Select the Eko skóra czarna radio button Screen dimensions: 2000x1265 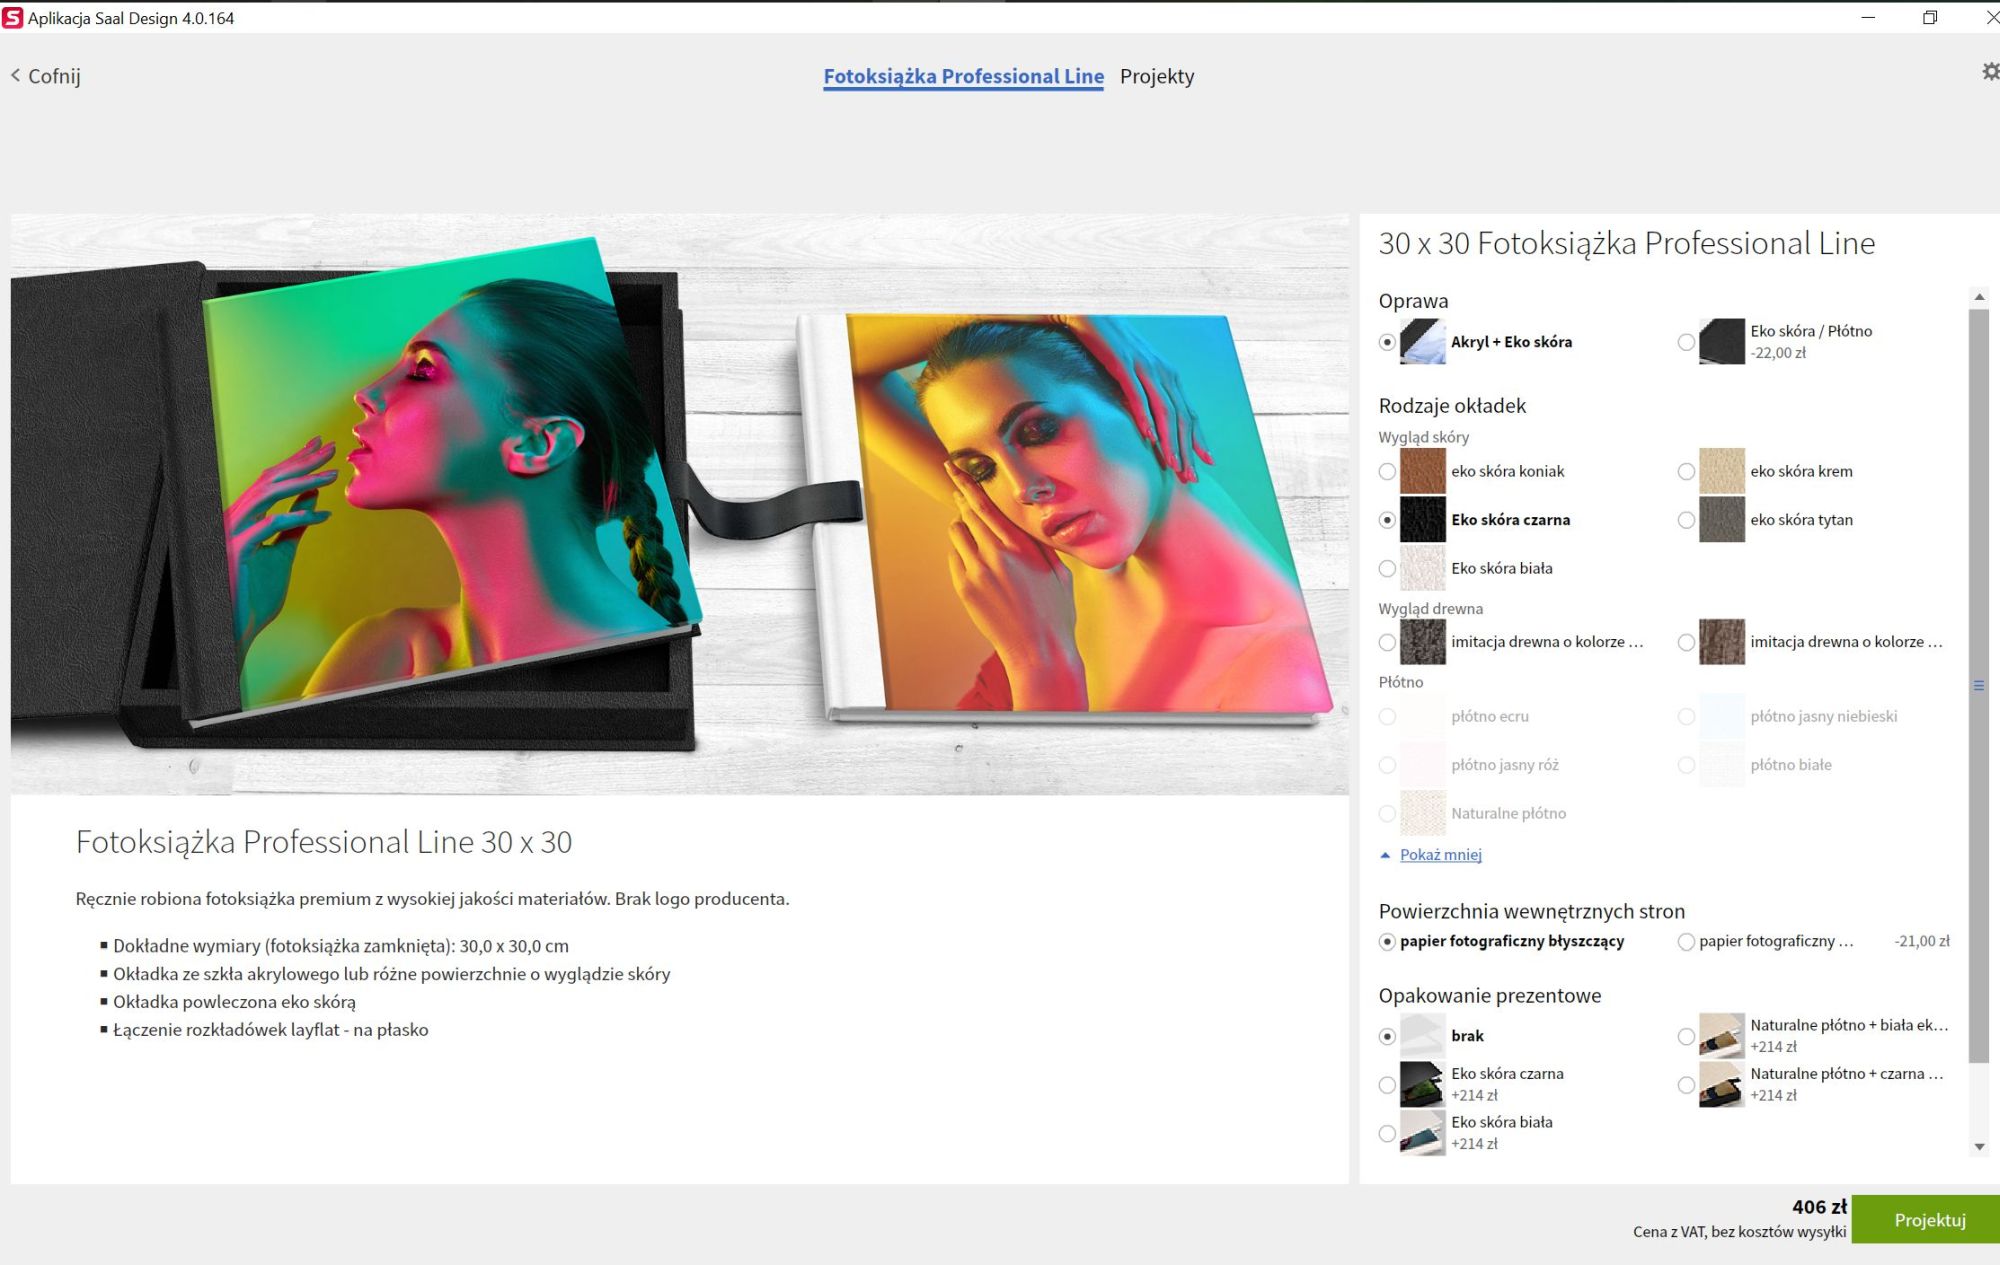(1387, 520)
